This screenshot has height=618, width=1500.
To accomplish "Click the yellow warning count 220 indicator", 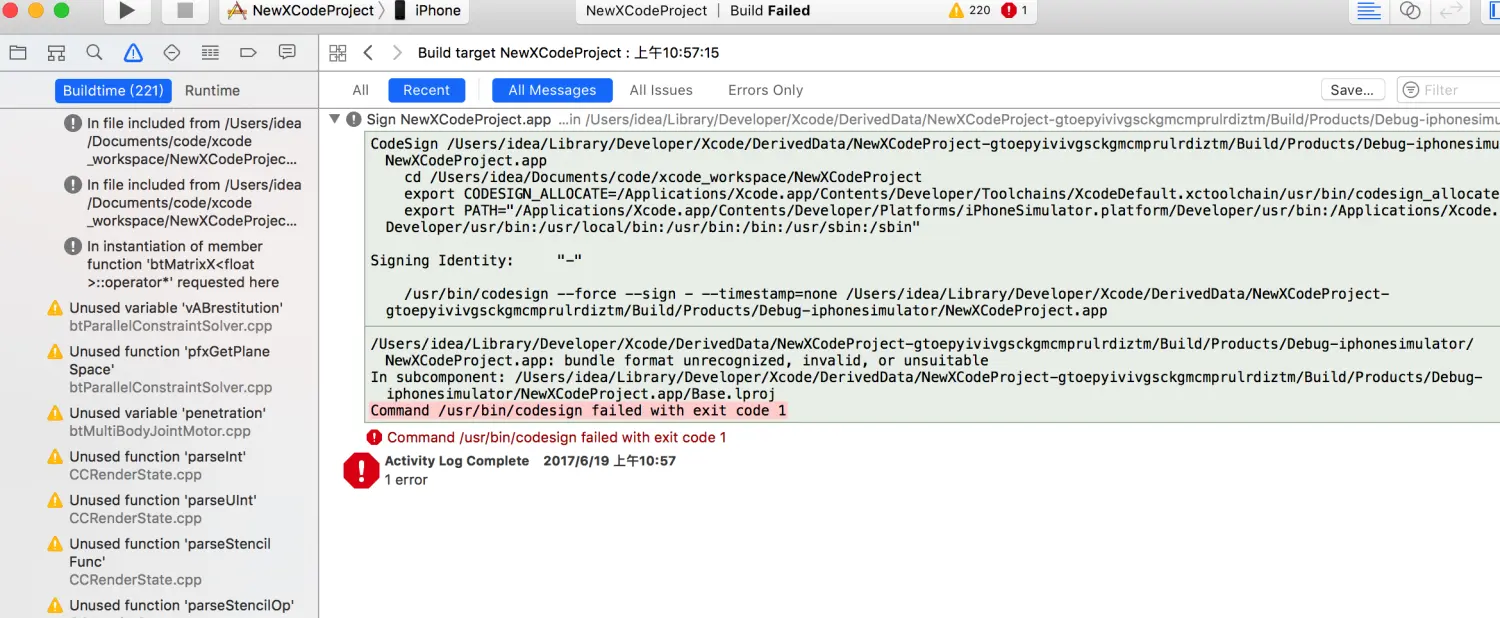I will (969, 10).
